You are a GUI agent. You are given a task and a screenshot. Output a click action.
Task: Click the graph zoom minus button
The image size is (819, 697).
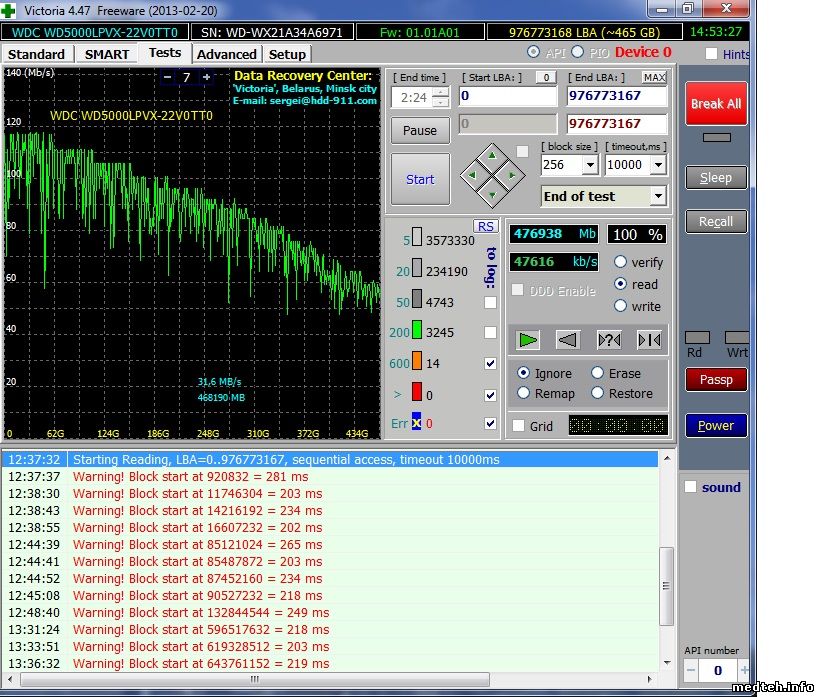coord(167,77)
